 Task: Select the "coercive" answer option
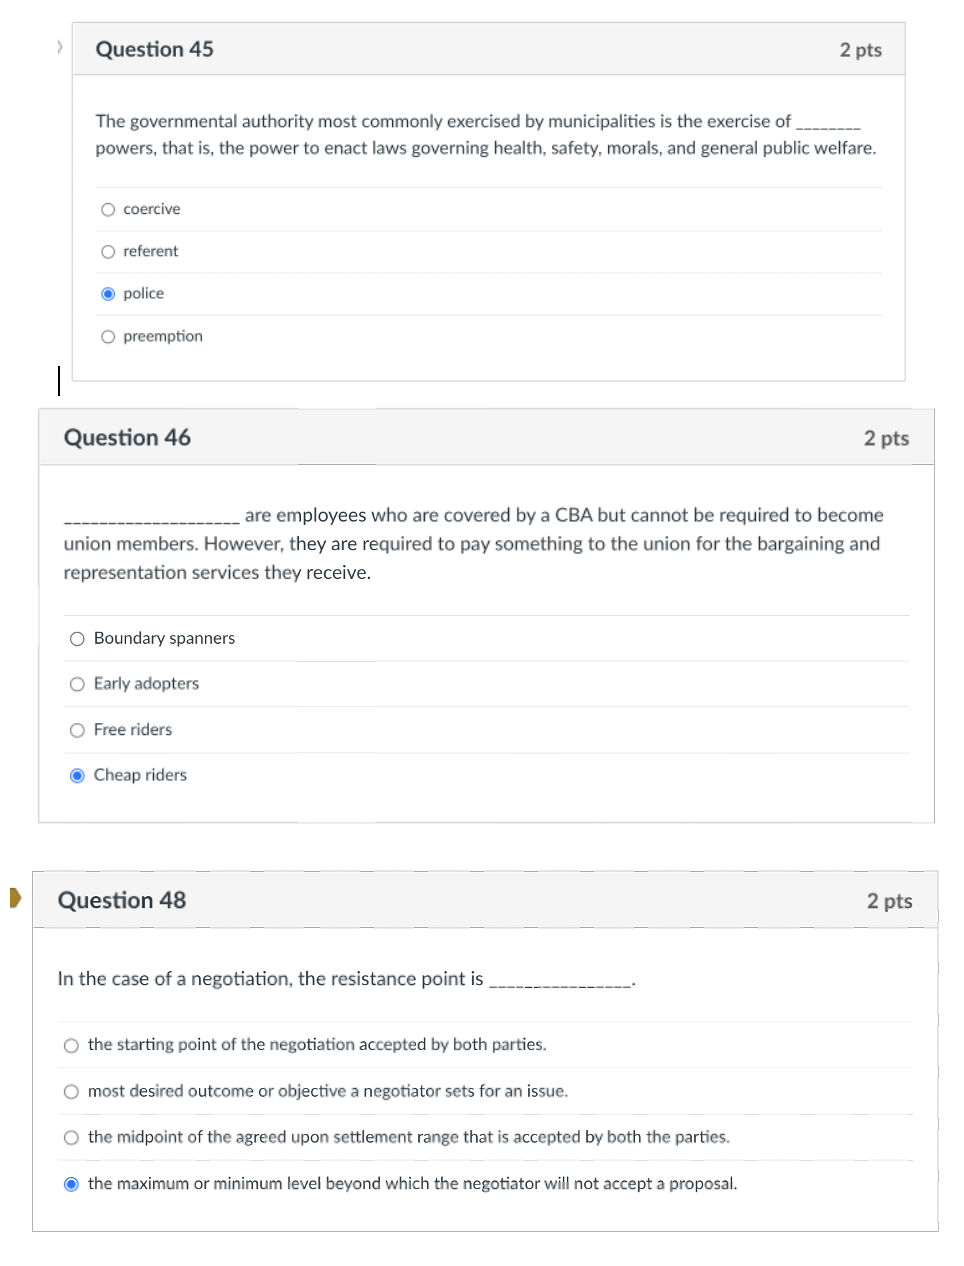[108, 209]
